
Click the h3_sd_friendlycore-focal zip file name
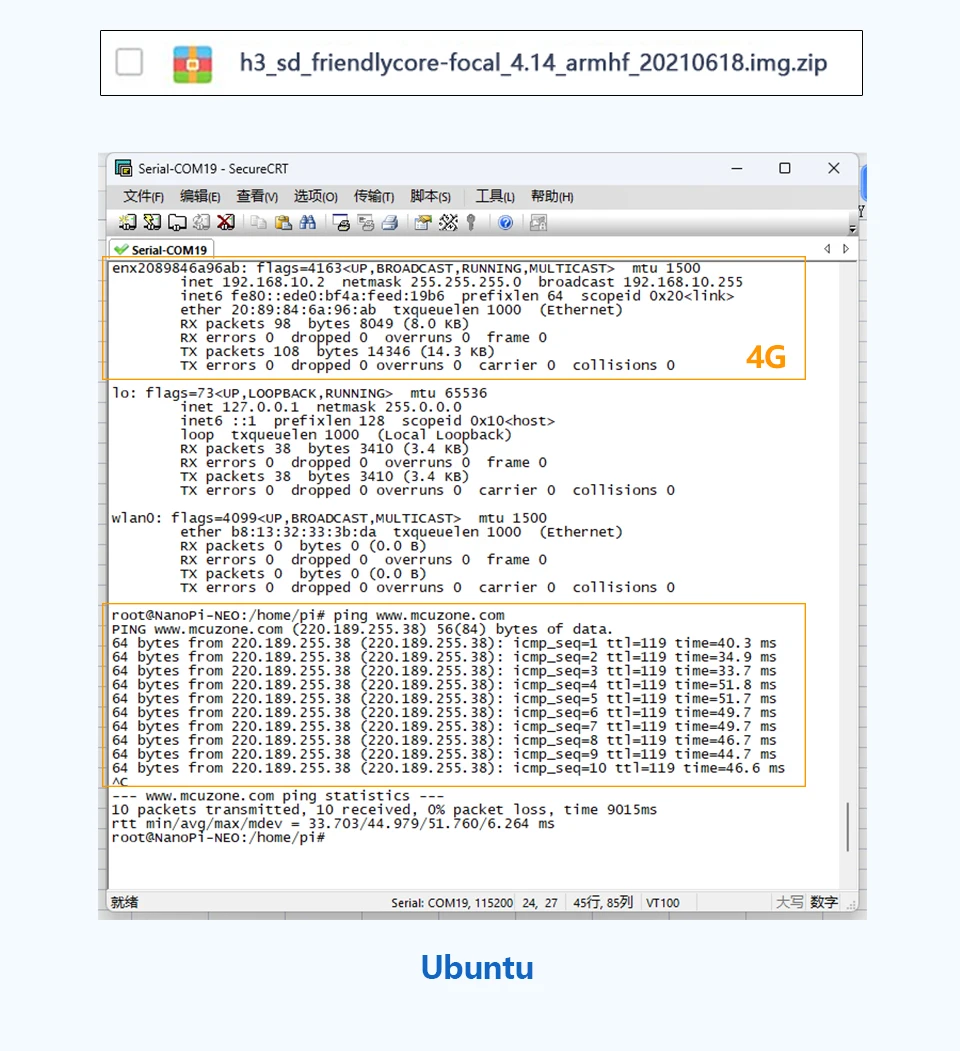(533, 62)
